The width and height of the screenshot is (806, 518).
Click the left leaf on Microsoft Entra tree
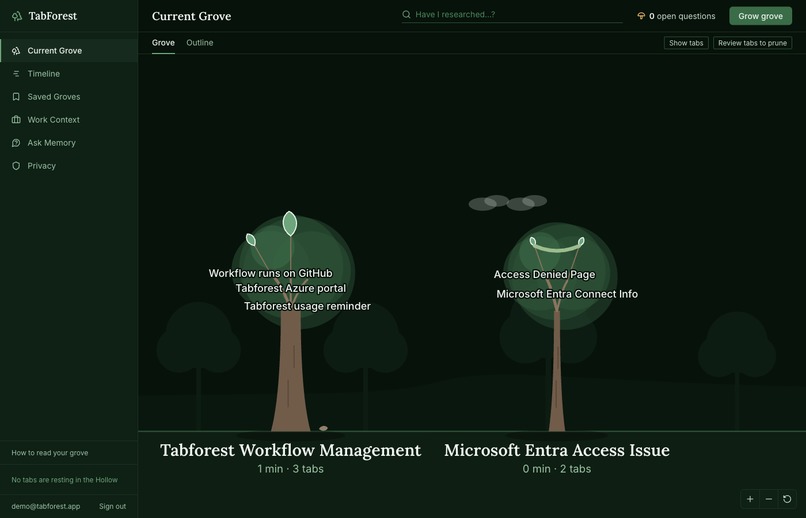pos(533,241)
